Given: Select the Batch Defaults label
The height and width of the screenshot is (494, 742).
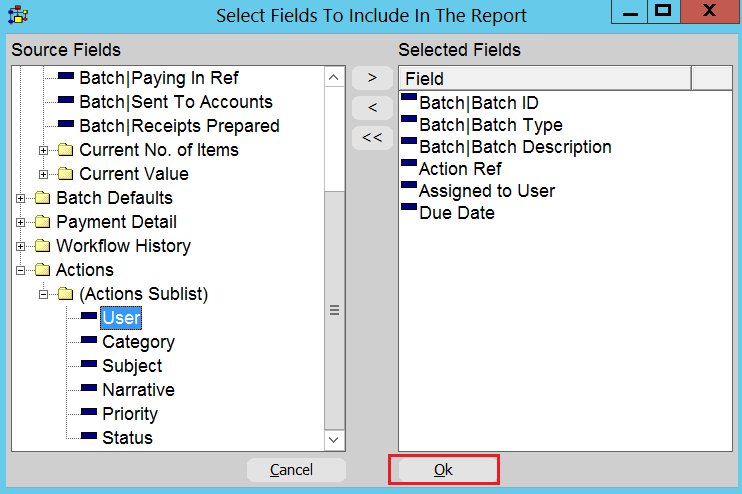Looking at the screenshot, I should 115,198.
